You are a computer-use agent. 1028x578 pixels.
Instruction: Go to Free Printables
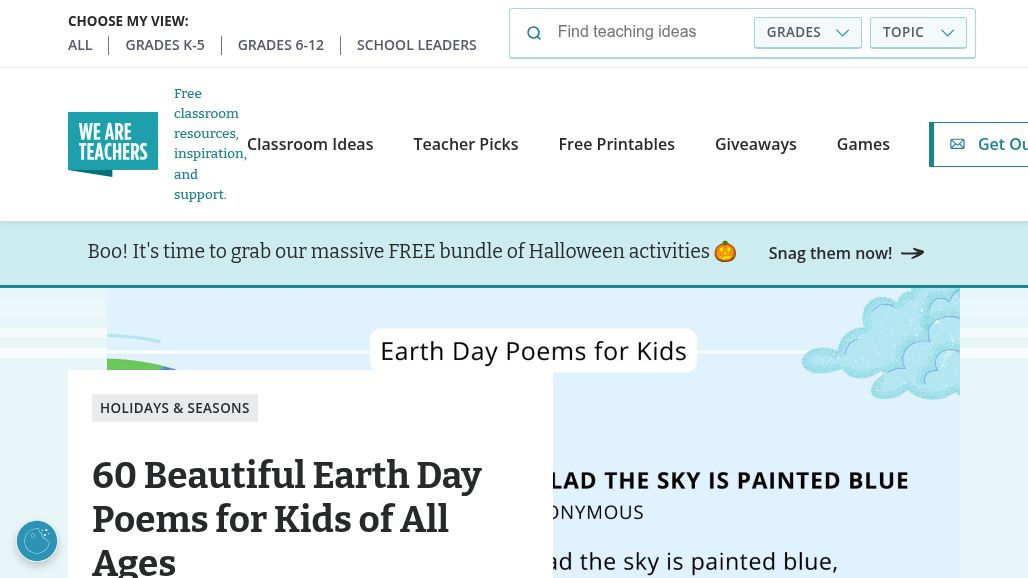[x=617, y=144]
